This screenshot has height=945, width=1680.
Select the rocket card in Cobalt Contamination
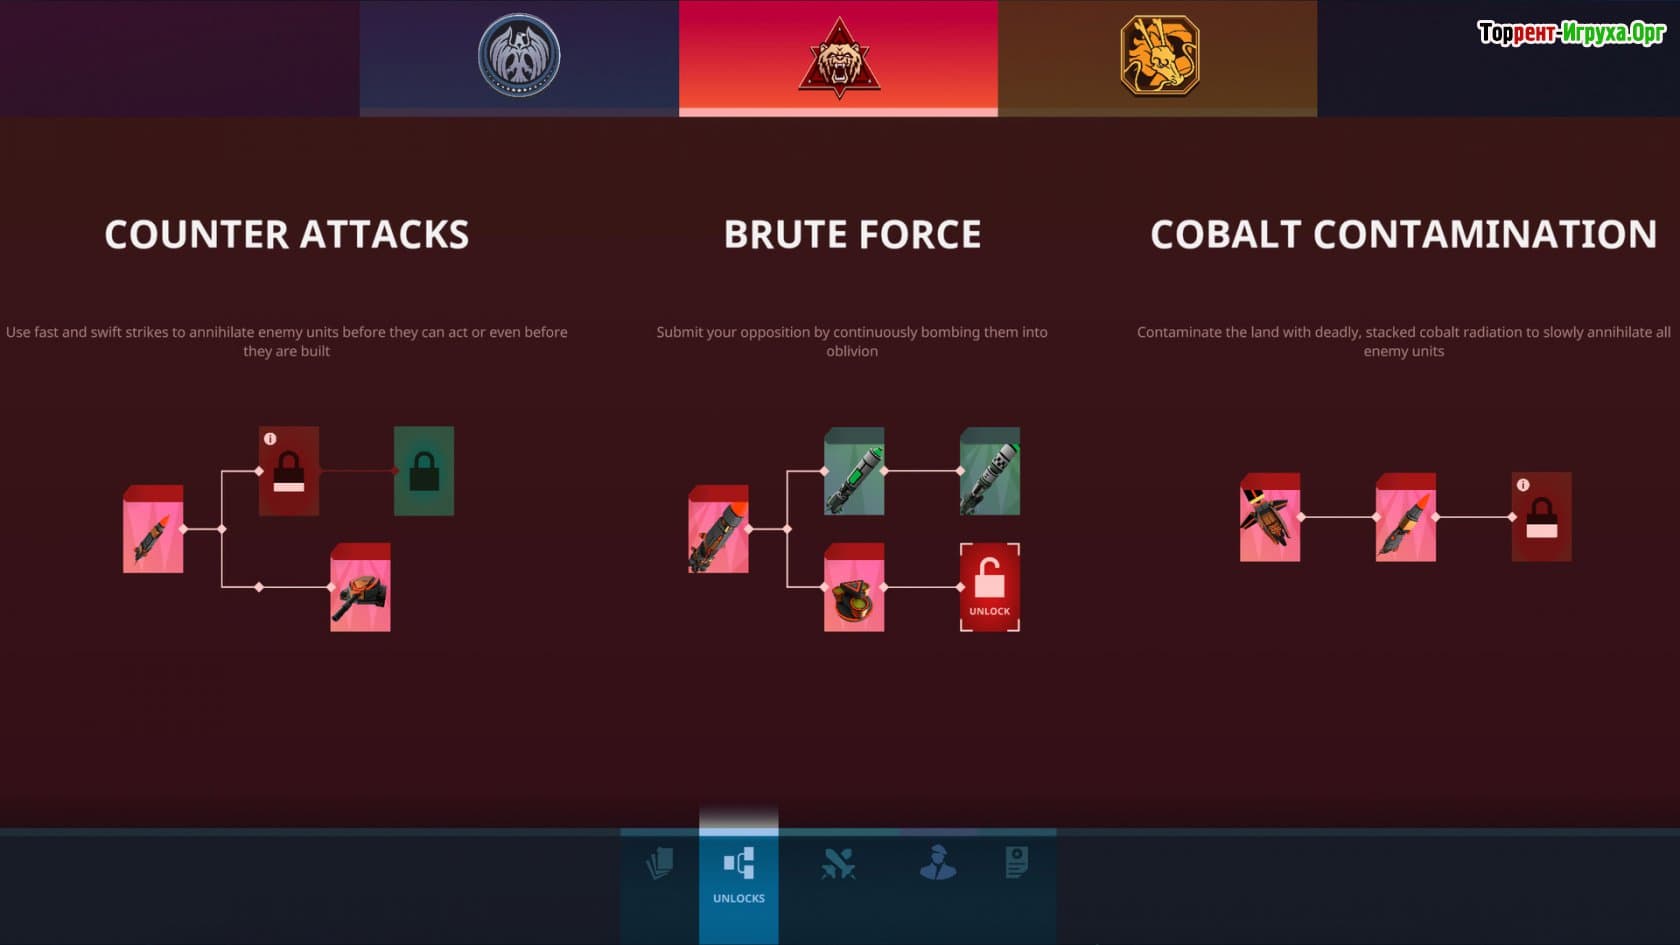click(x=1406, y=517)
